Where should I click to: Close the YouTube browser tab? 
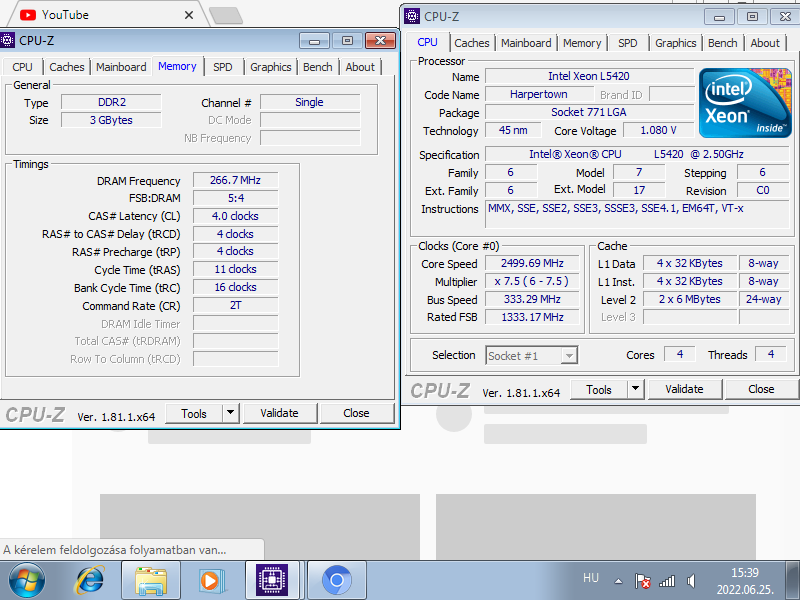pos(189,15)
